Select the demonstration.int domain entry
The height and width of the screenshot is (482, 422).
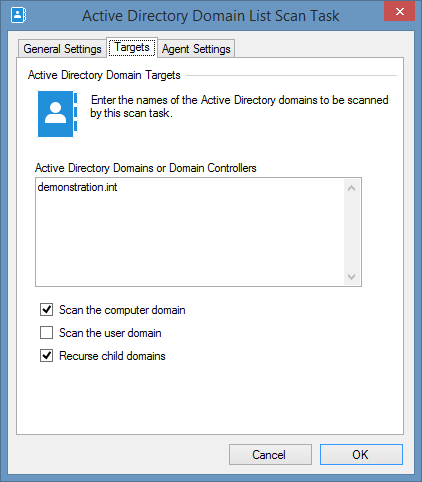pyautogui.click(x=77, y=187)
